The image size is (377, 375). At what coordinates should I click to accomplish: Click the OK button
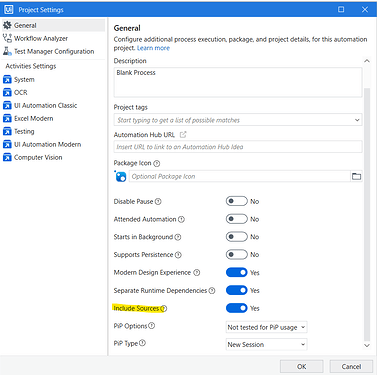301,367
